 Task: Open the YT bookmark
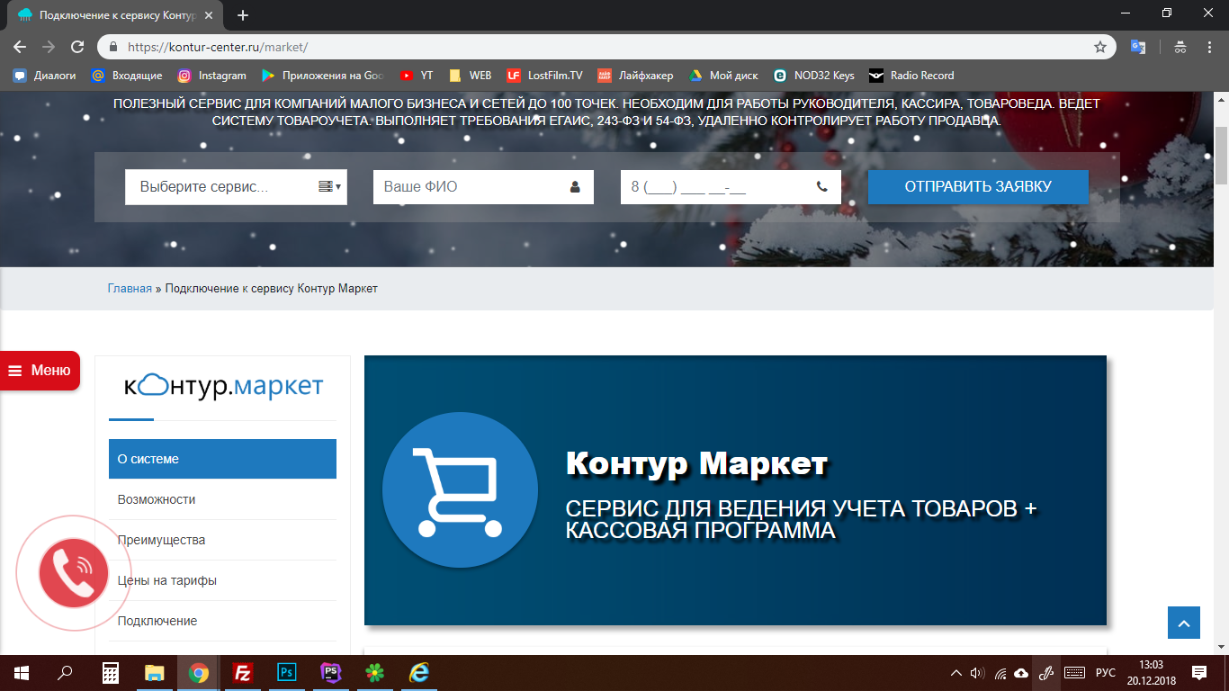tap(416, 75)
